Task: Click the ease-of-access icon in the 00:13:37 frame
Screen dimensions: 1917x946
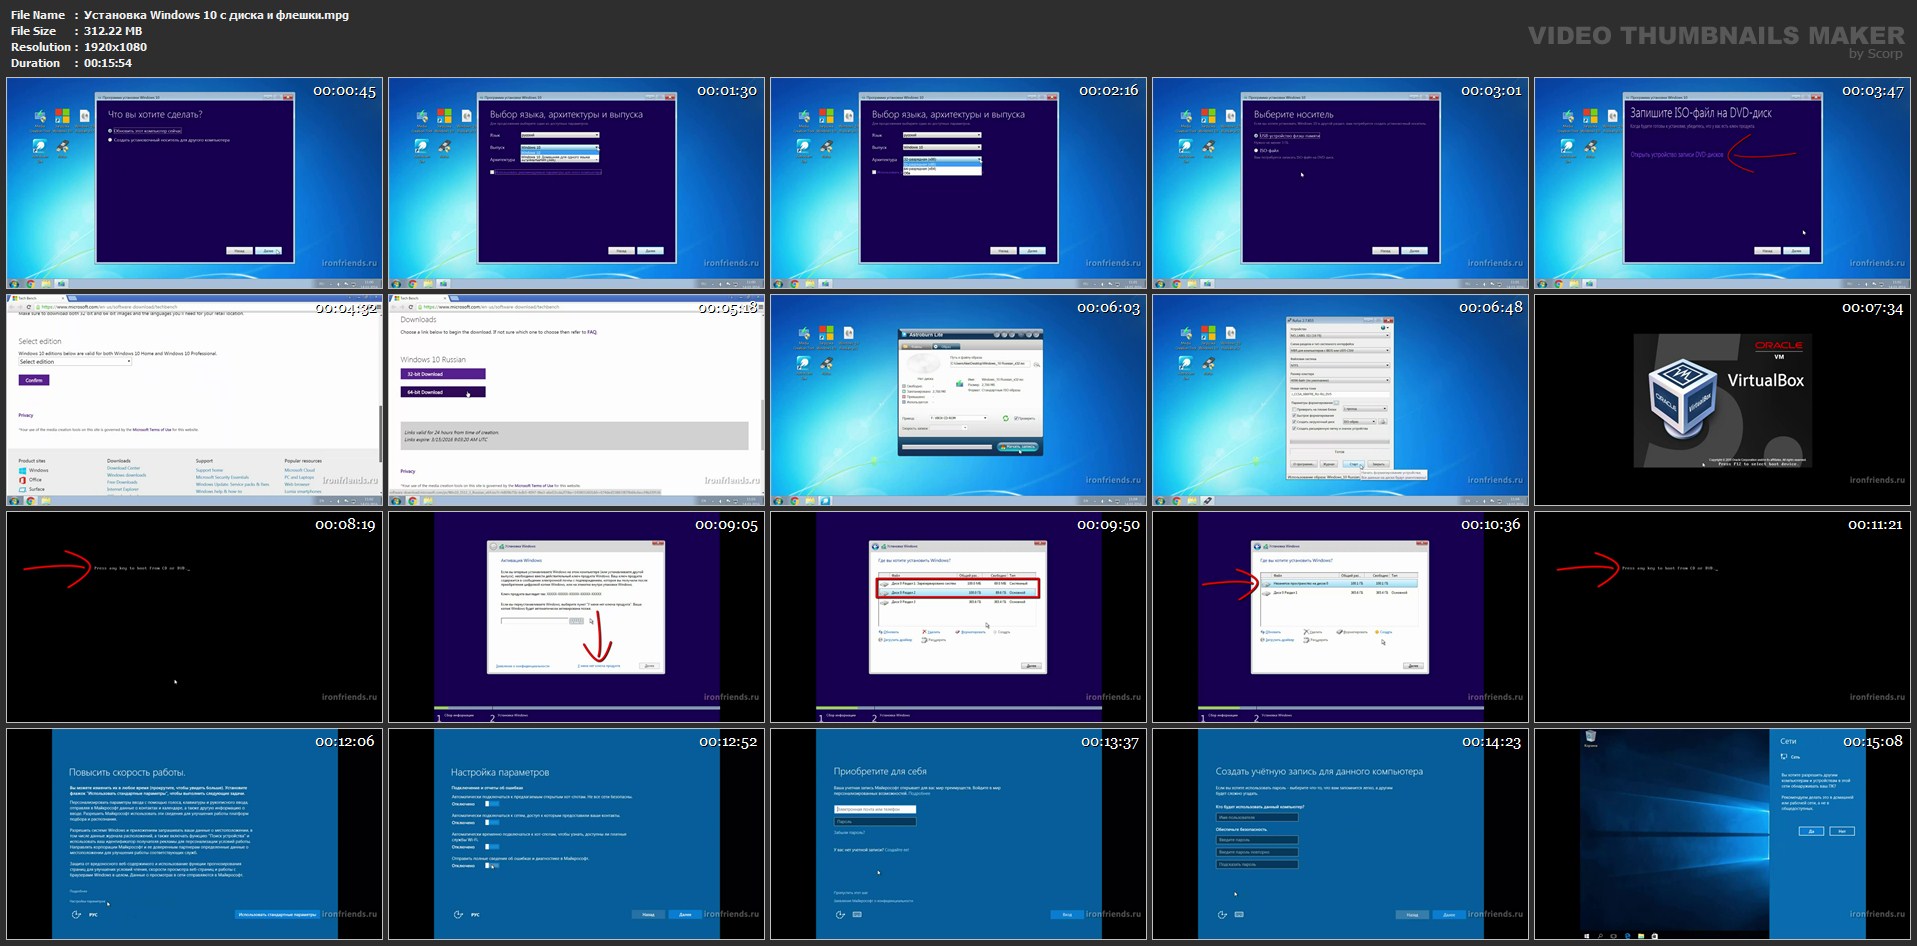Action: tap(840, 914)
